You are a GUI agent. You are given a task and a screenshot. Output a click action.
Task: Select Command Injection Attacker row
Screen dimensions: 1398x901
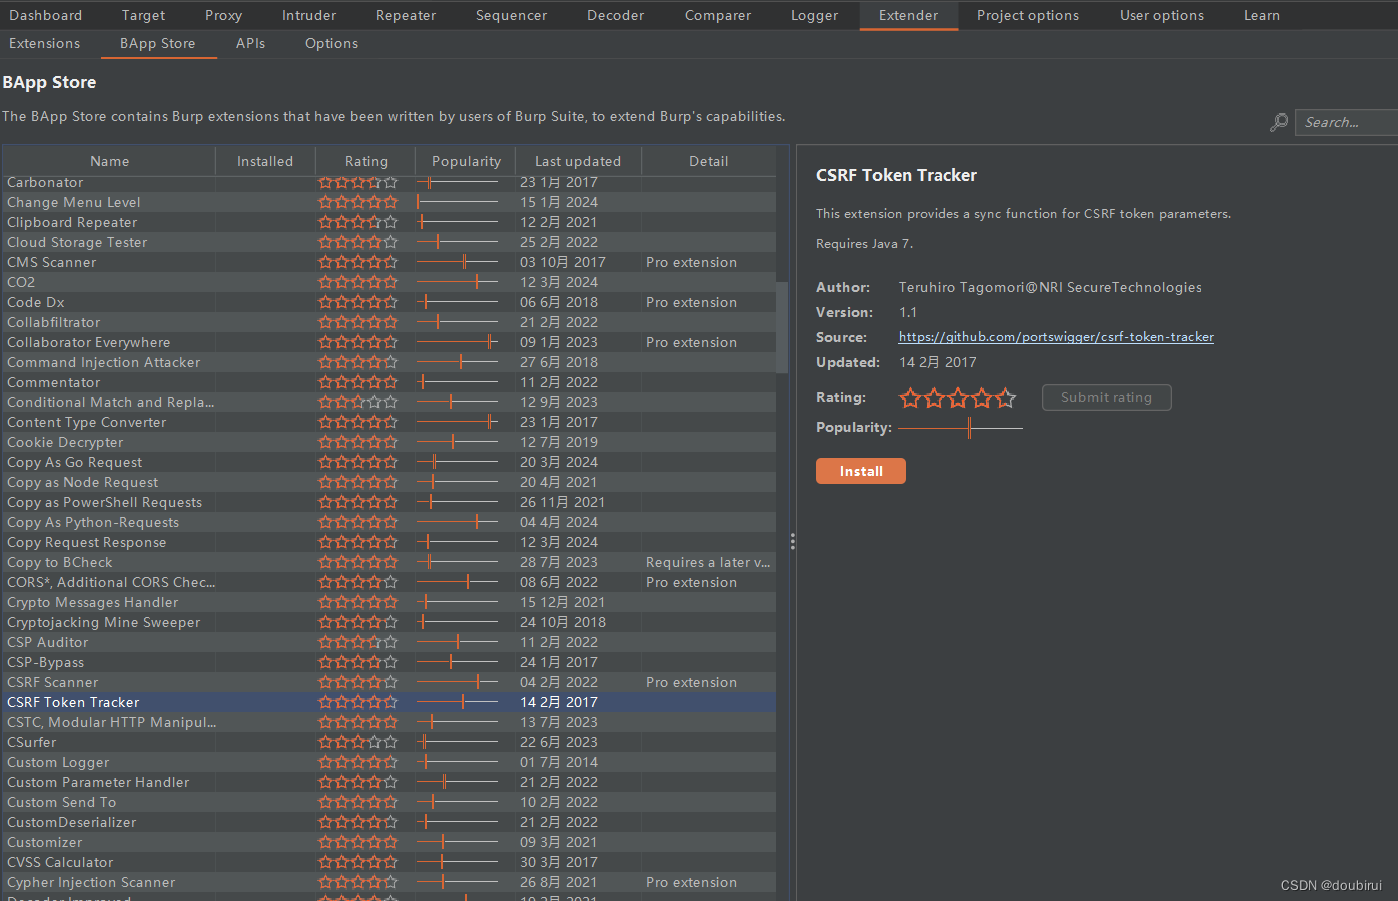coord(389,362)
